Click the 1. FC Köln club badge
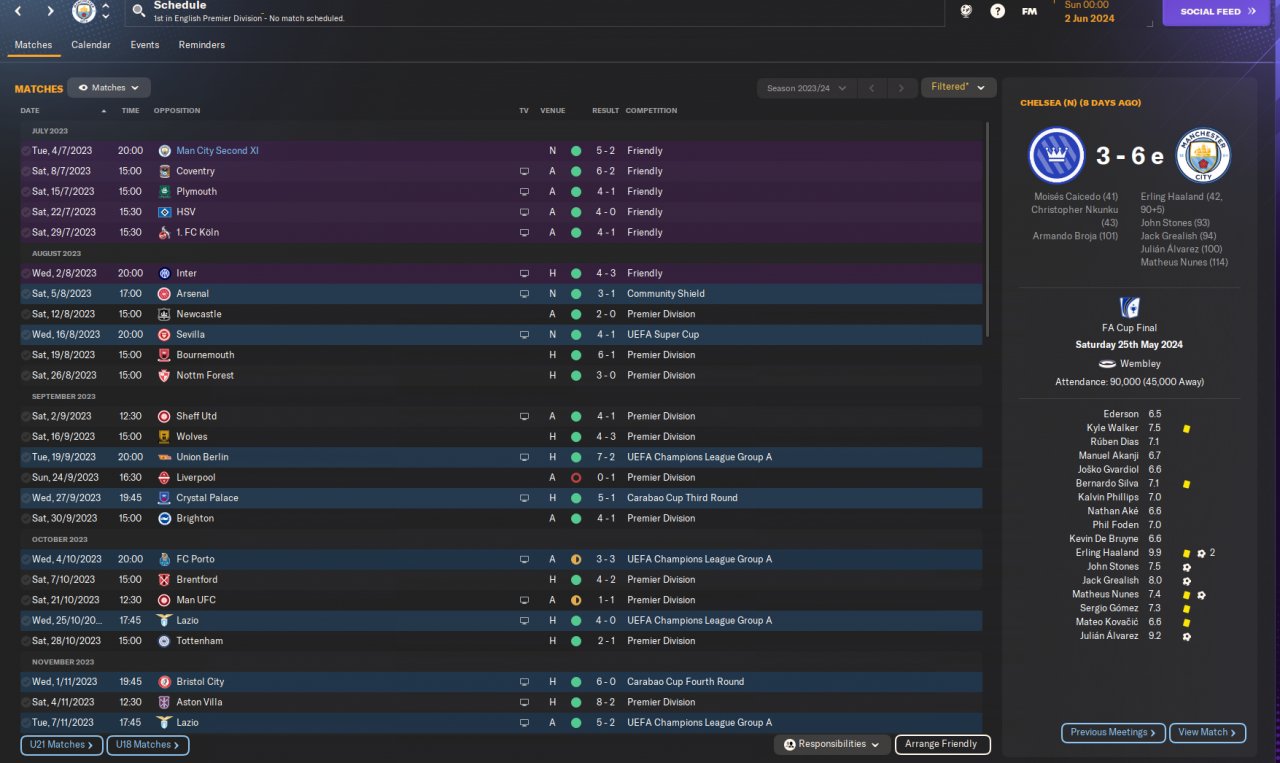1280x763 pixels. pos(165,232)
